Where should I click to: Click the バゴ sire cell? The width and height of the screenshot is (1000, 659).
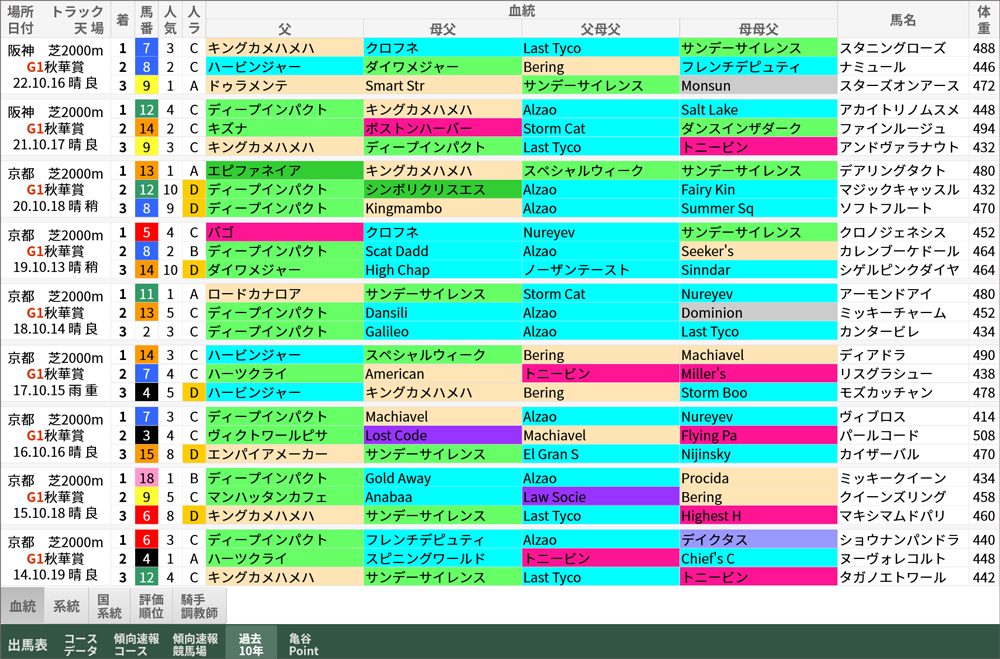click(284, 233)
